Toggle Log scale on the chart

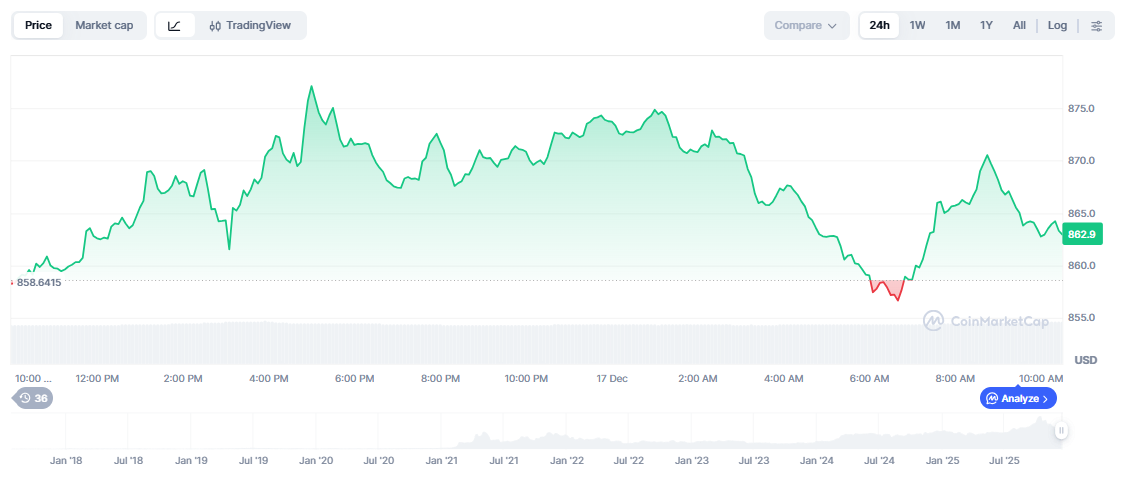point(1057,25)
